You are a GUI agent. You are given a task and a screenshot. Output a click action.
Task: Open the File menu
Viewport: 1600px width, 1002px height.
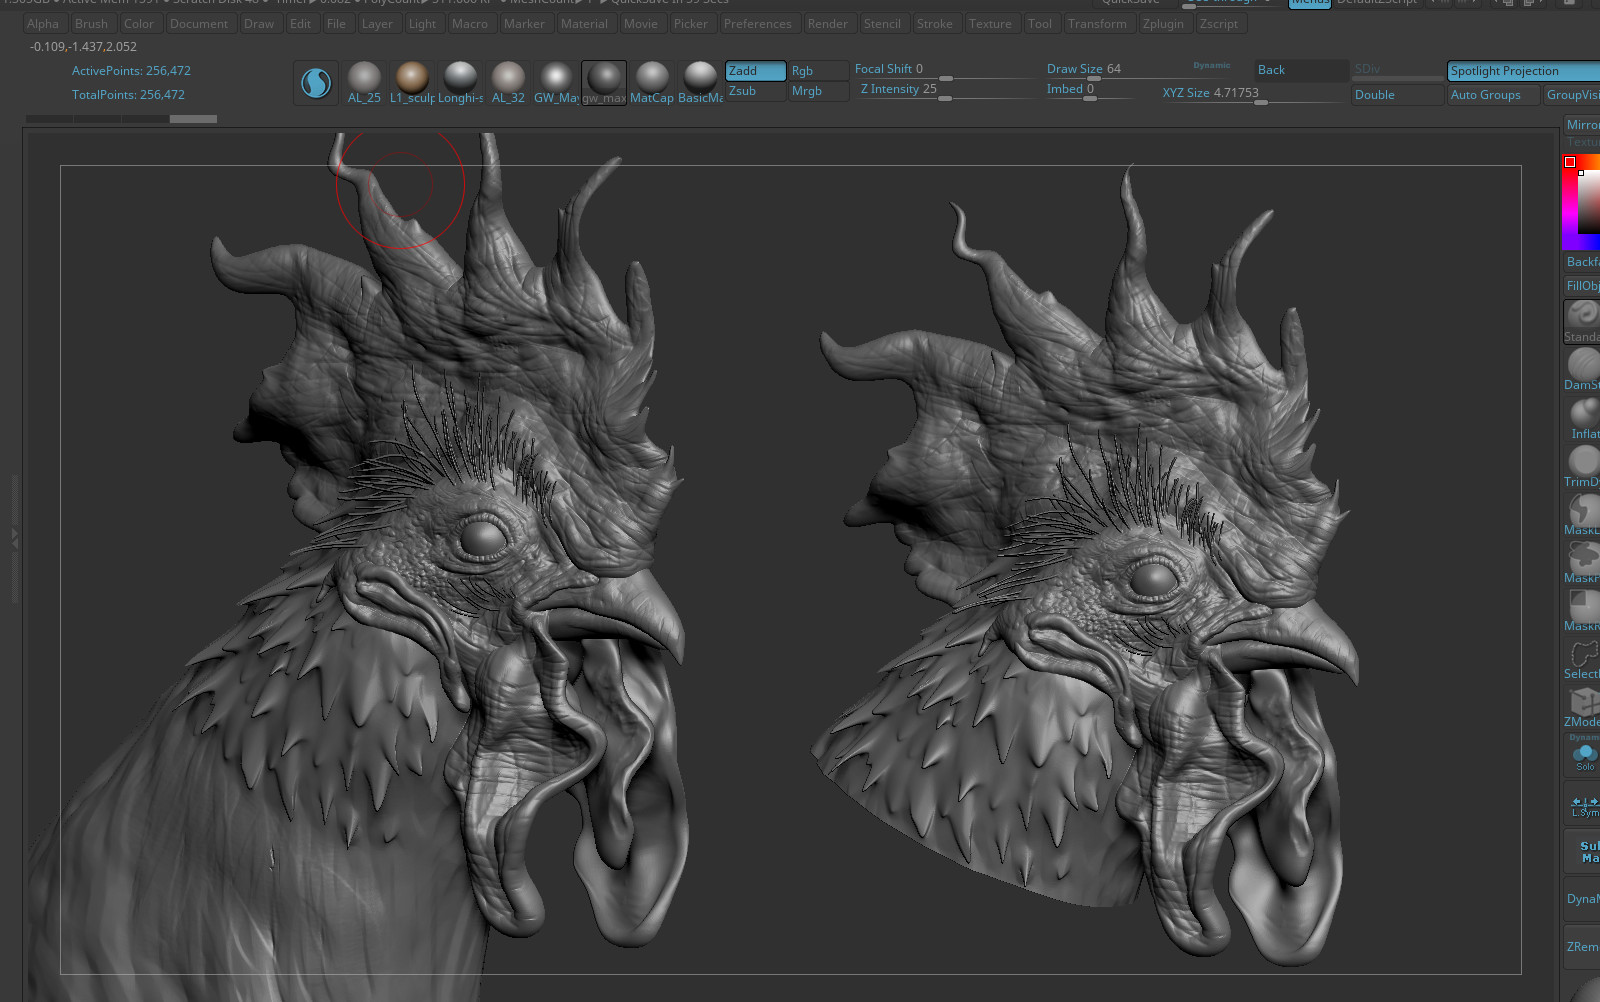337,24
